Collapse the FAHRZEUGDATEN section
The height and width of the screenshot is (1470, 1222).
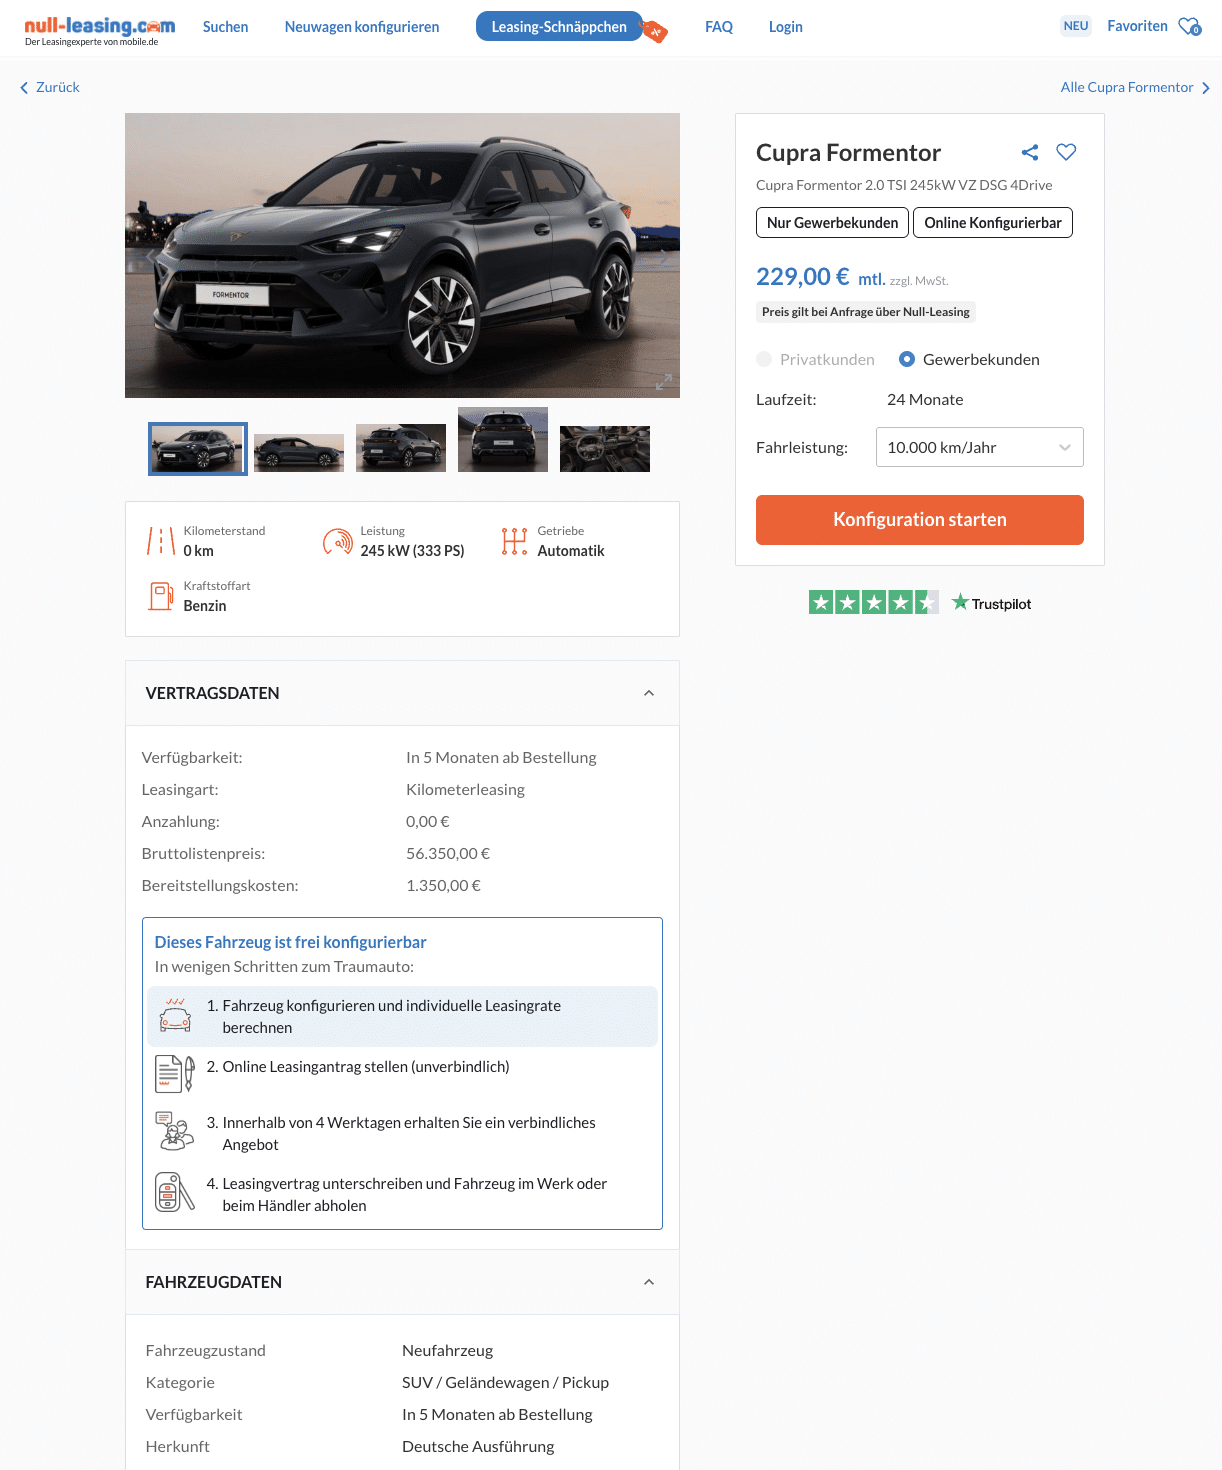pos(649,1282)
